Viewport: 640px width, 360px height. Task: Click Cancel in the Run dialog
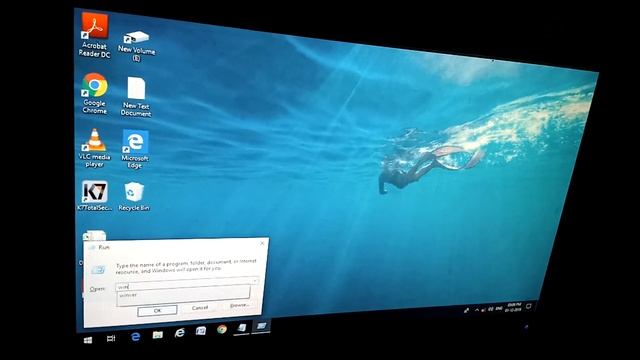200,307
